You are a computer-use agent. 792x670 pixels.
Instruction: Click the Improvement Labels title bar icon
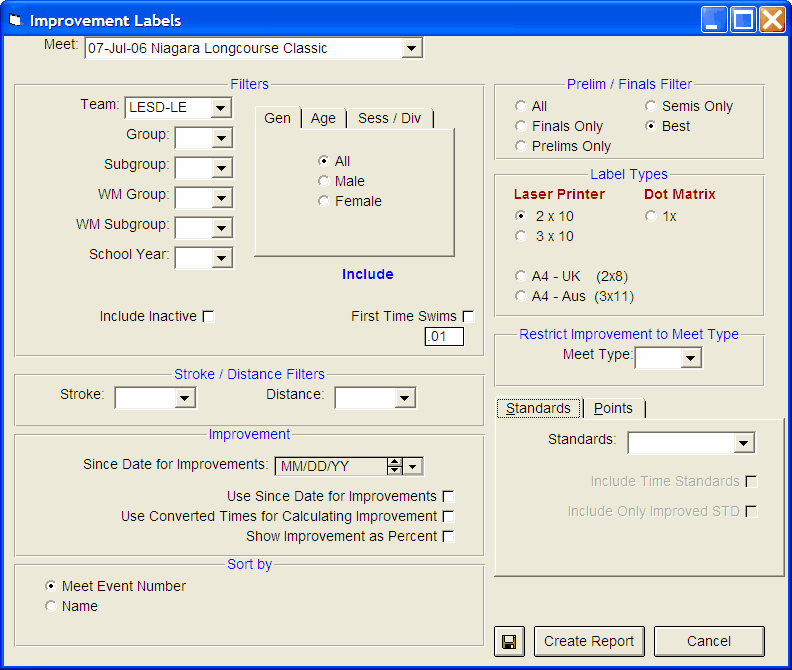[x=14, y=20]
